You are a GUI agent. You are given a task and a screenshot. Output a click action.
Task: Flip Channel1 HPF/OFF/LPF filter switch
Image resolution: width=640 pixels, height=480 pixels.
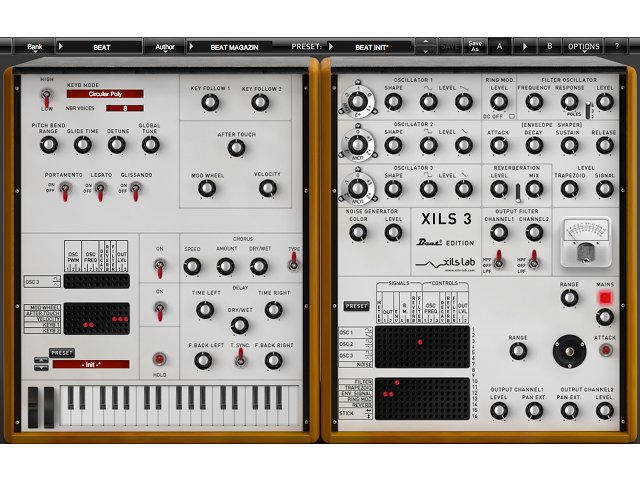point(498,259)
